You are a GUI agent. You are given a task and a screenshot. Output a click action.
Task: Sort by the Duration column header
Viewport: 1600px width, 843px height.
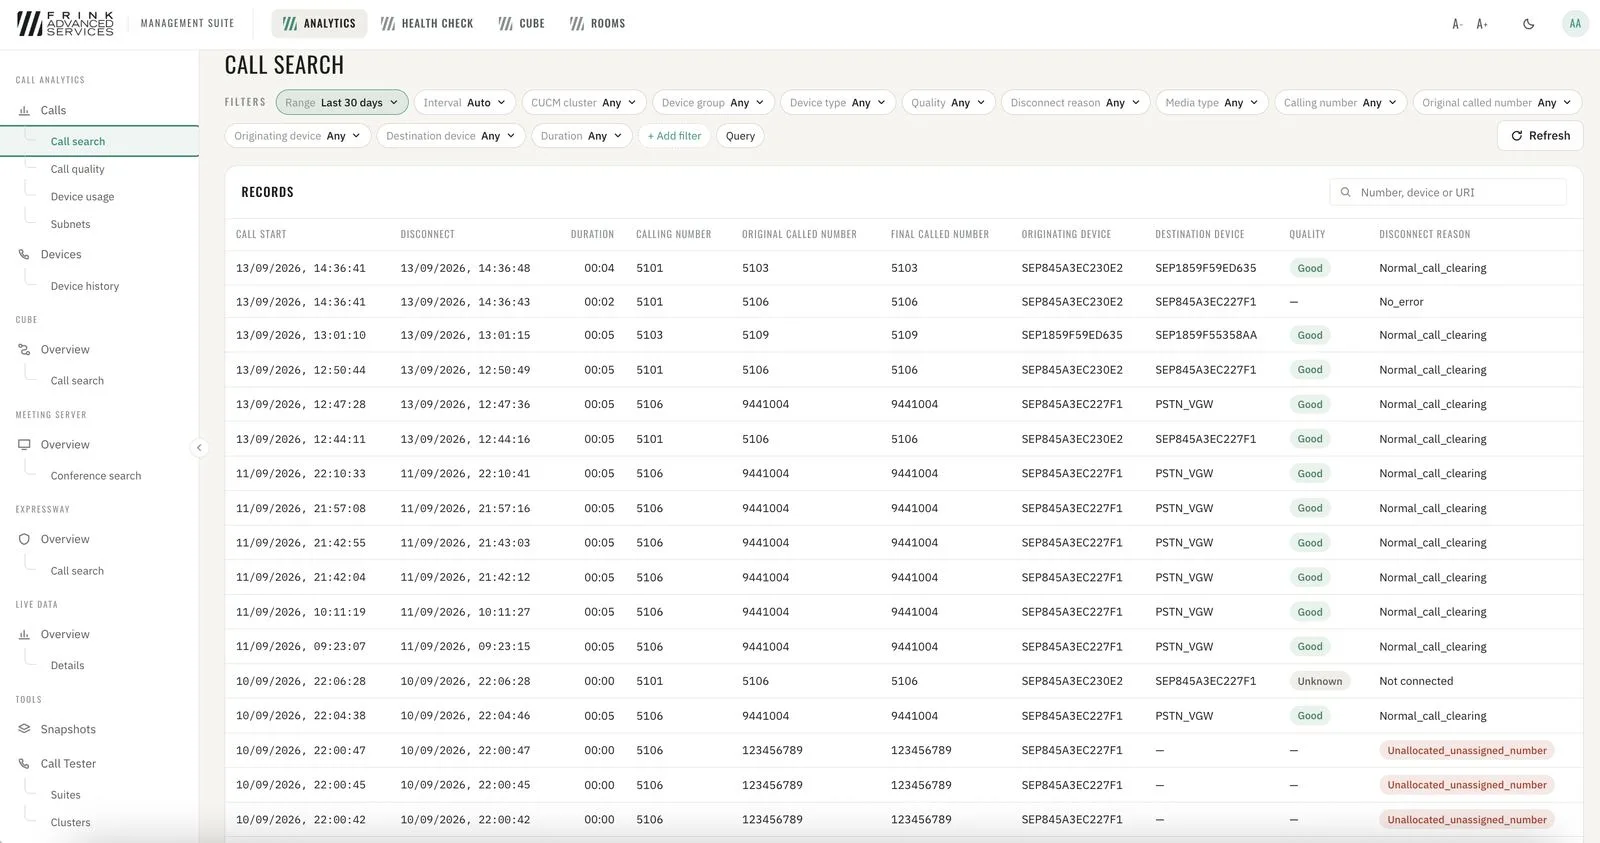pos(592,234)
